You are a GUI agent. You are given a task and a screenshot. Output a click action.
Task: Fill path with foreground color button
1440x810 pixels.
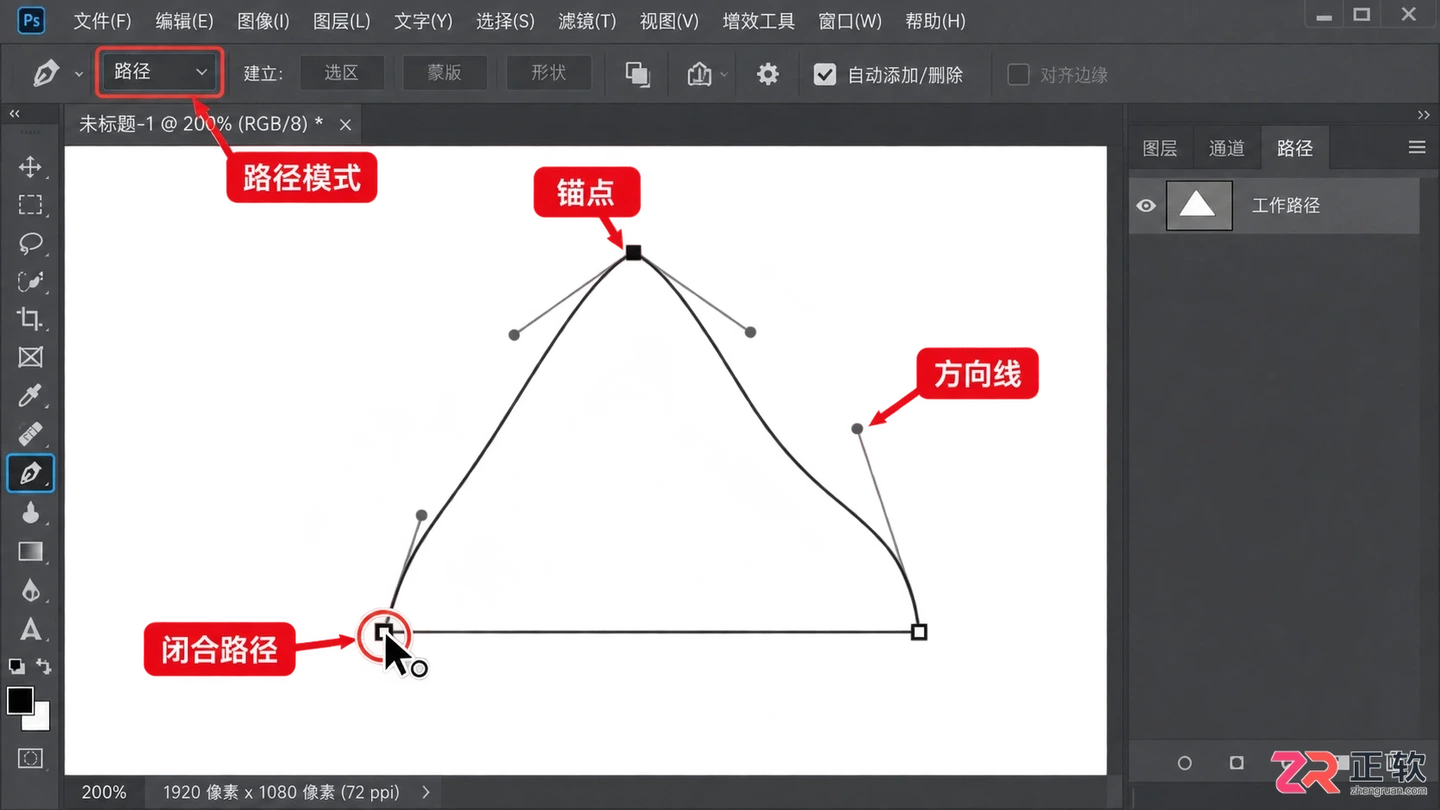pyautogui.click(x=1185, y=763)
